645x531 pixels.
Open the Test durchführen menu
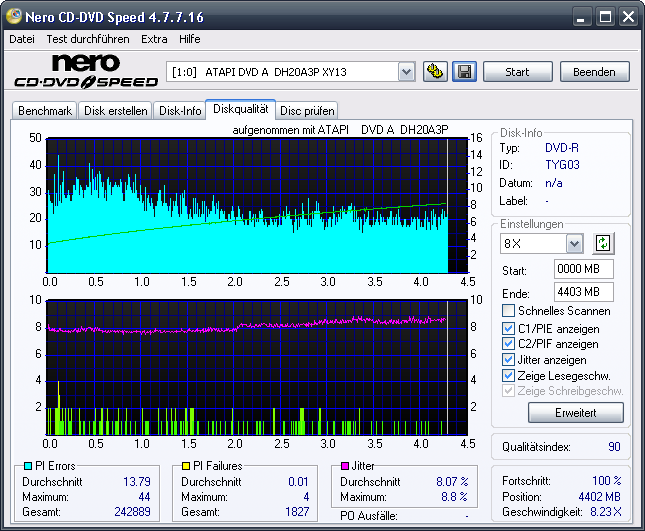pyautogui.click(x=88, y=39)
